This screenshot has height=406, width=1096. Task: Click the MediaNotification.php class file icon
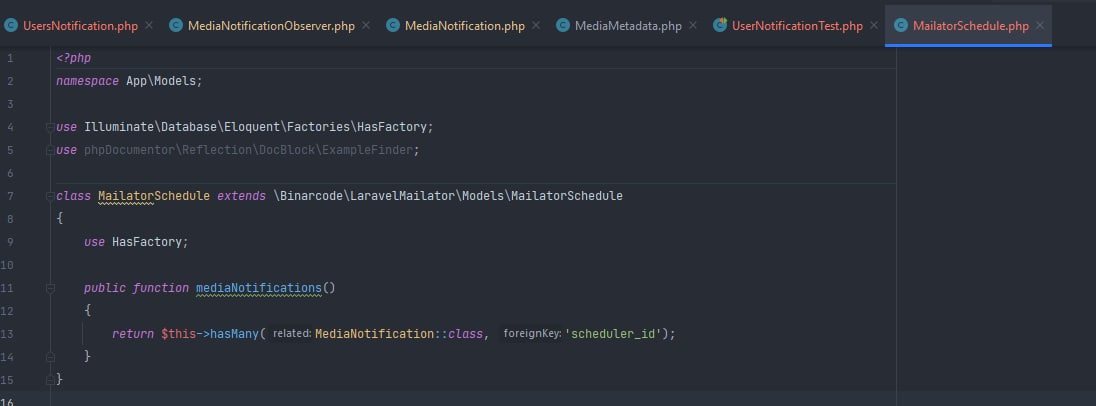pyautogui.click(x=393, y=25)
